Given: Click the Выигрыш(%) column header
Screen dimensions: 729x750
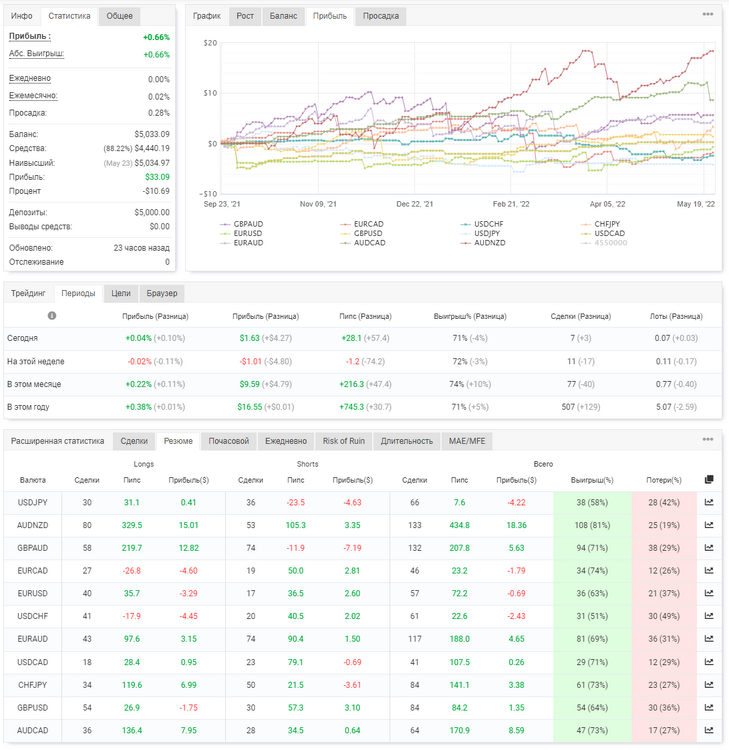Looking at the screenshot, I should [592, 480].
